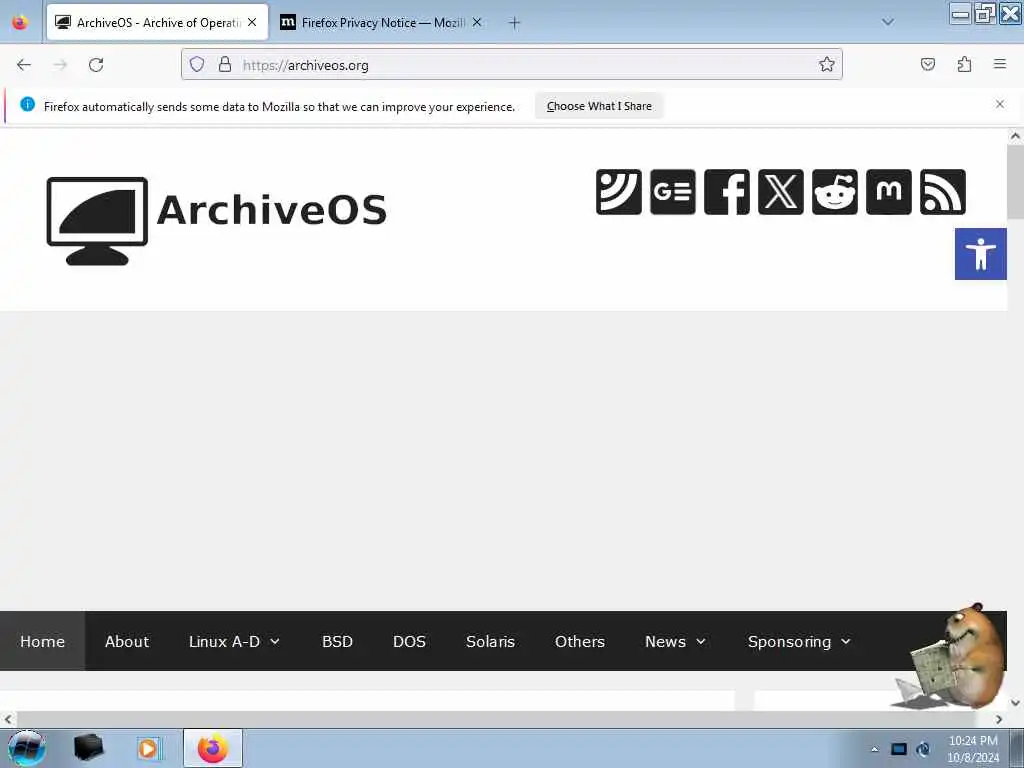Click Firefox taskbar button
The height and width of the screenshot is (768, 1024).
[x=213, y=748]
